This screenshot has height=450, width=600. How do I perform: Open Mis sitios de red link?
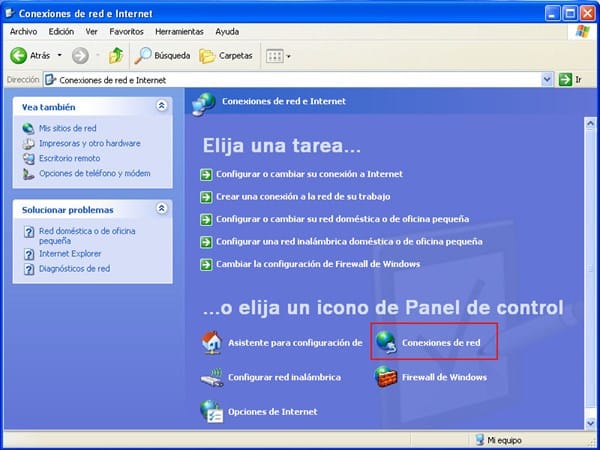point(67,128)
